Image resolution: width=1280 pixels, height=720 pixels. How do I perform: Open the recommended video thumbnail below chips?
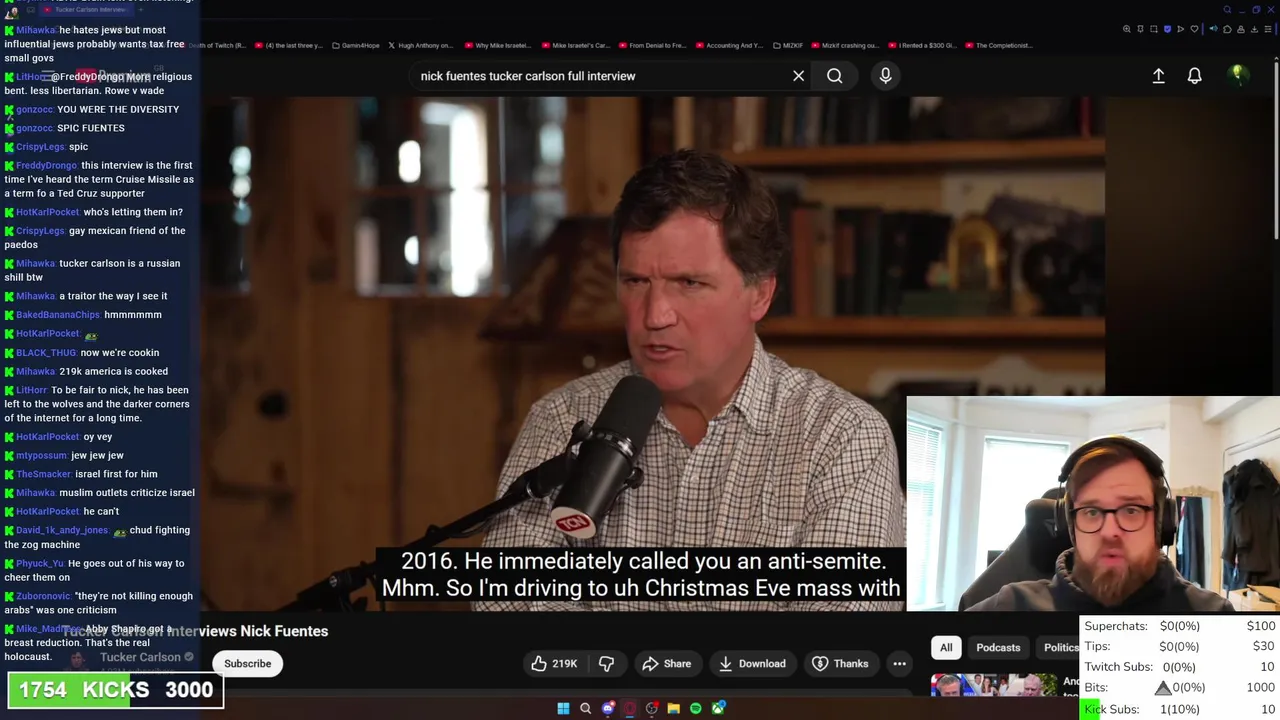pos(992,685)
